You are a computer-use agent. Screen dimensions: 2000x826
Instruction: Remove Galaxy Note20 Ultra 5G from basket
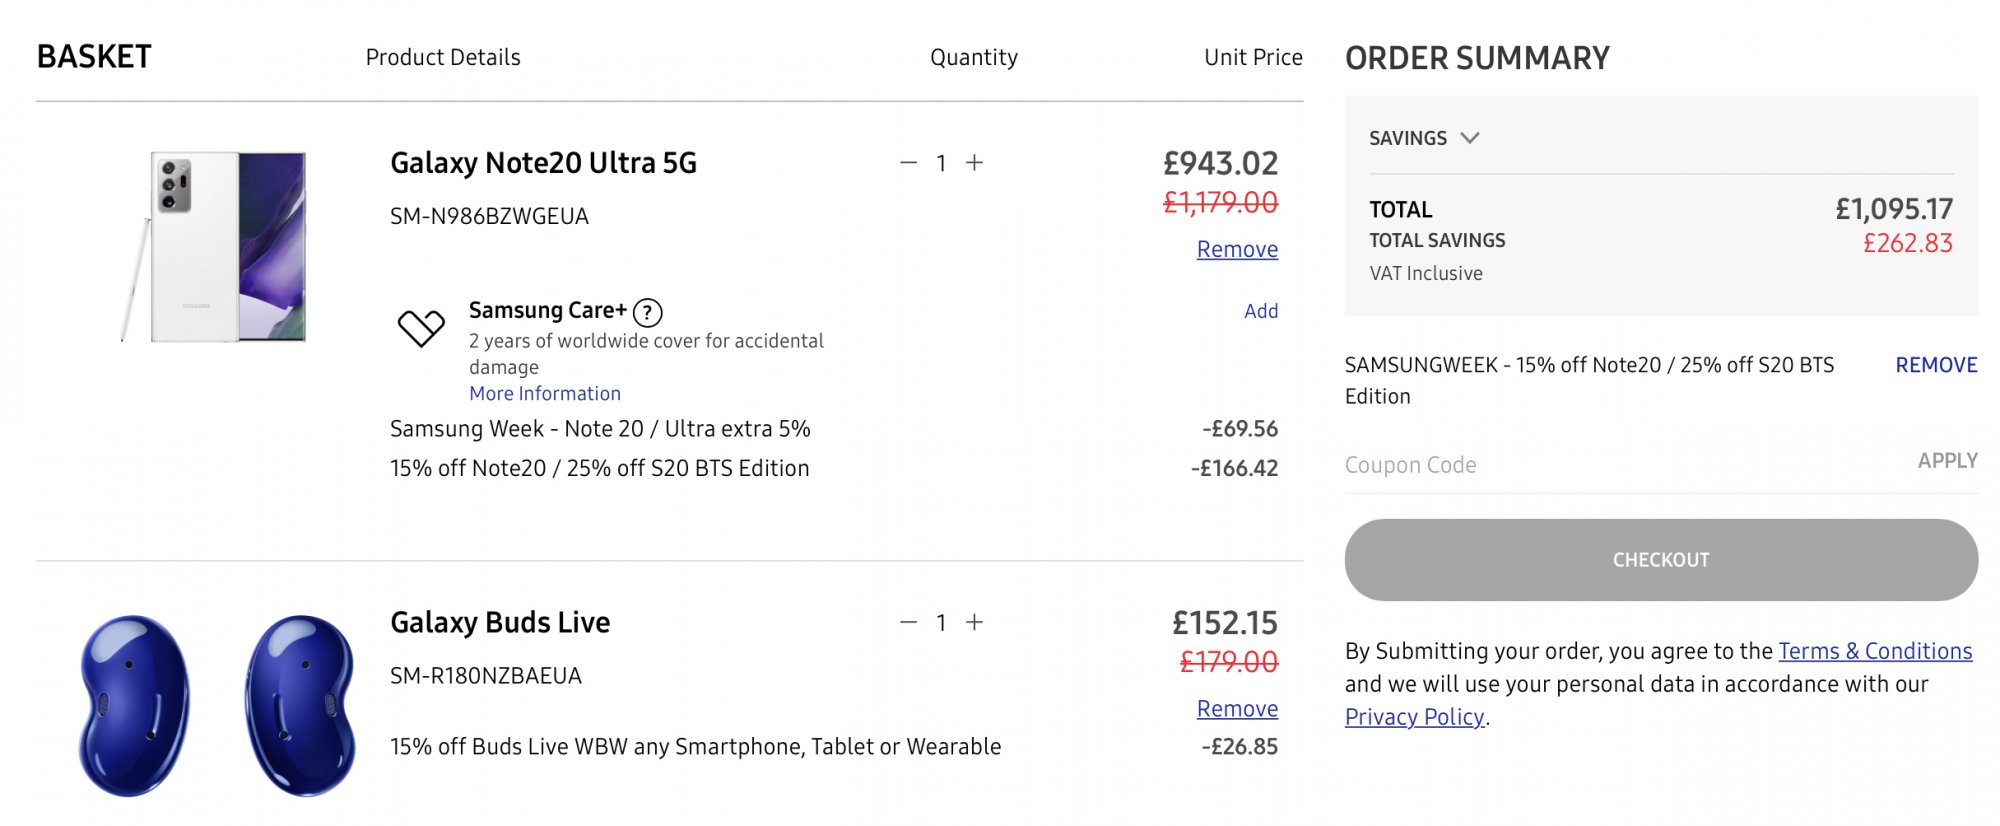pyautogui.click(x=1237, y=249)
